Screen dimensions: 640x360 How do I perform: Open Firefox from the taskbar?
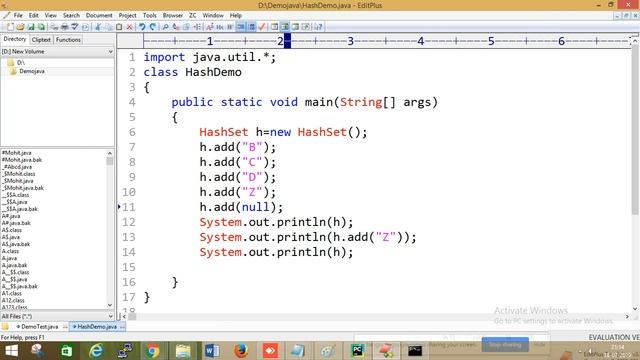click(241, 351)
